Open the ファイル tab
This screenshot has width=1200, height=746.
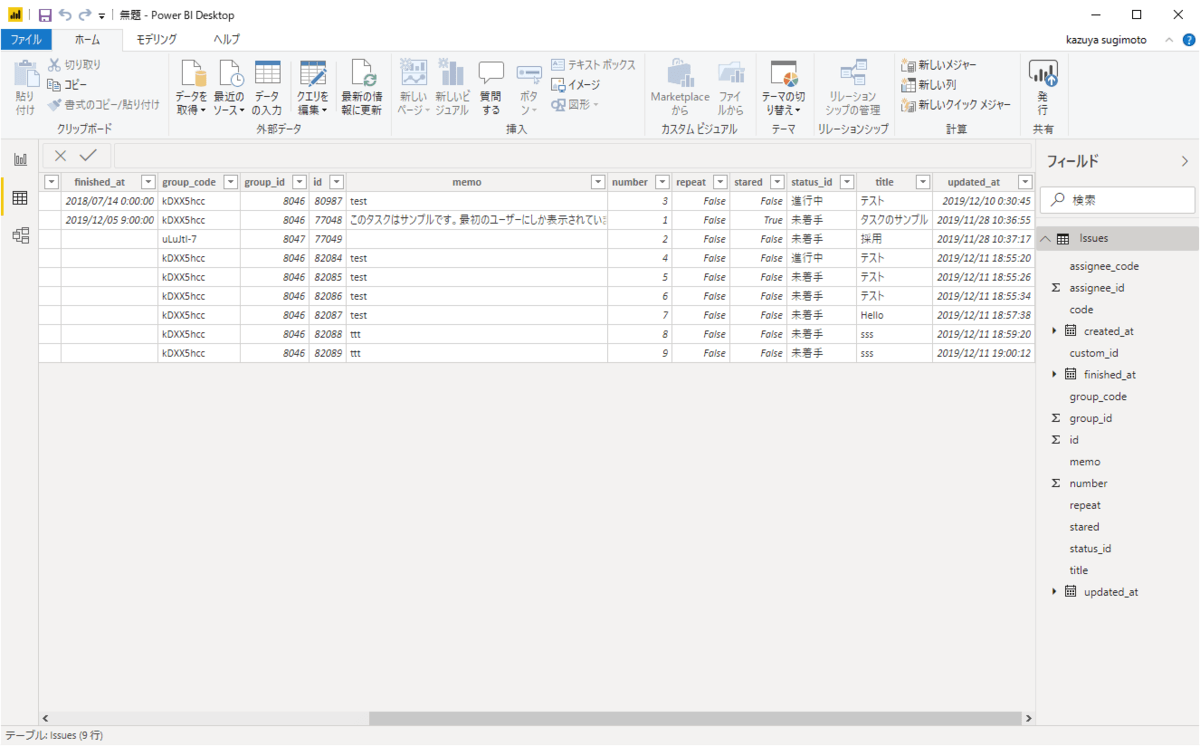point(26,40)
